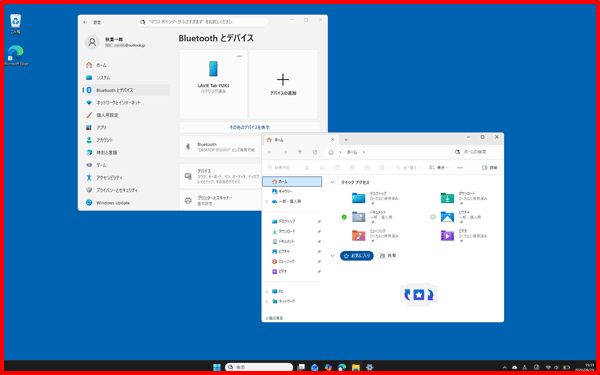Open the デバイス row in Settings

click(x=220, y=176)
